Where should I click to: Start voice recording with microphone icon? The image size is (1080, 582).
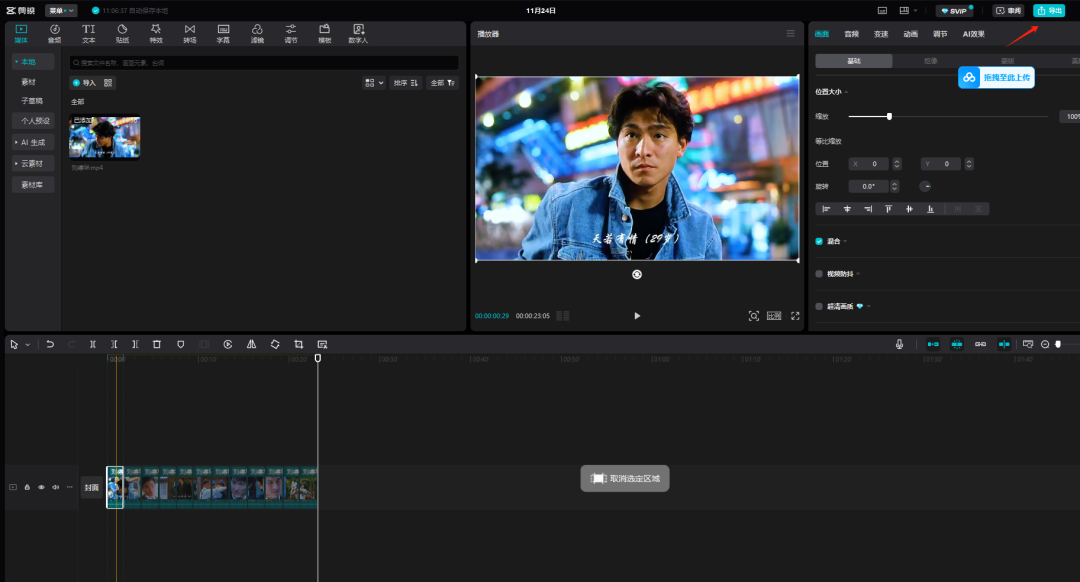click(x=900, y=344)
